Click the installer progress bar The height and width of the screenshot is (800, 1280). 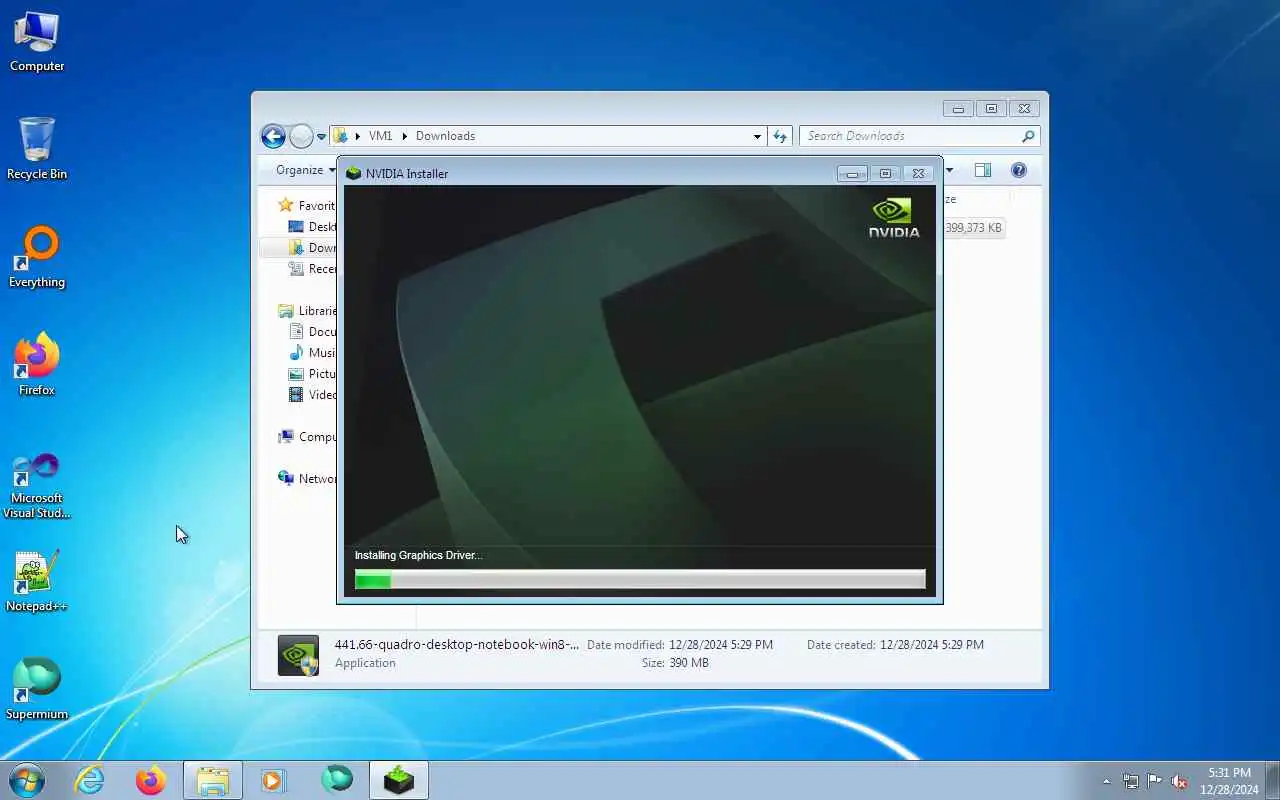(640, 580)
